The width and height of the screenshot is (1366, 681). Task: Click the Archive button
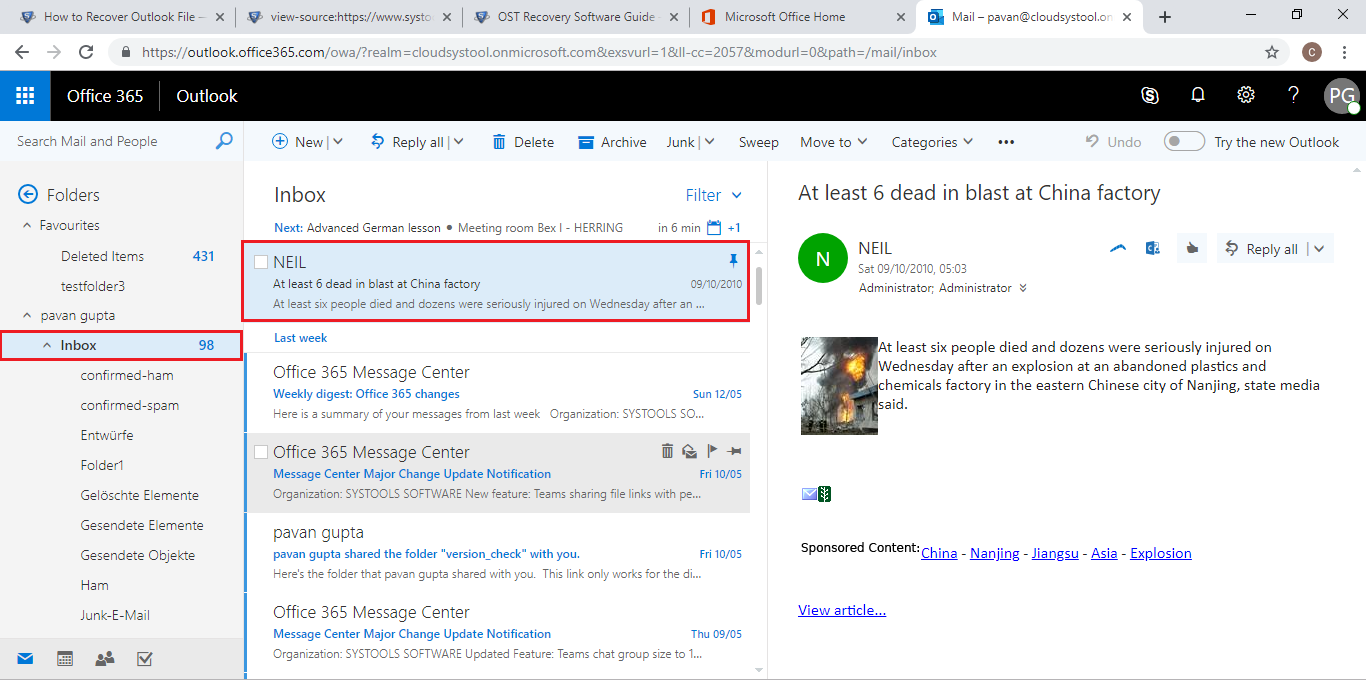[x=612, y=142]
